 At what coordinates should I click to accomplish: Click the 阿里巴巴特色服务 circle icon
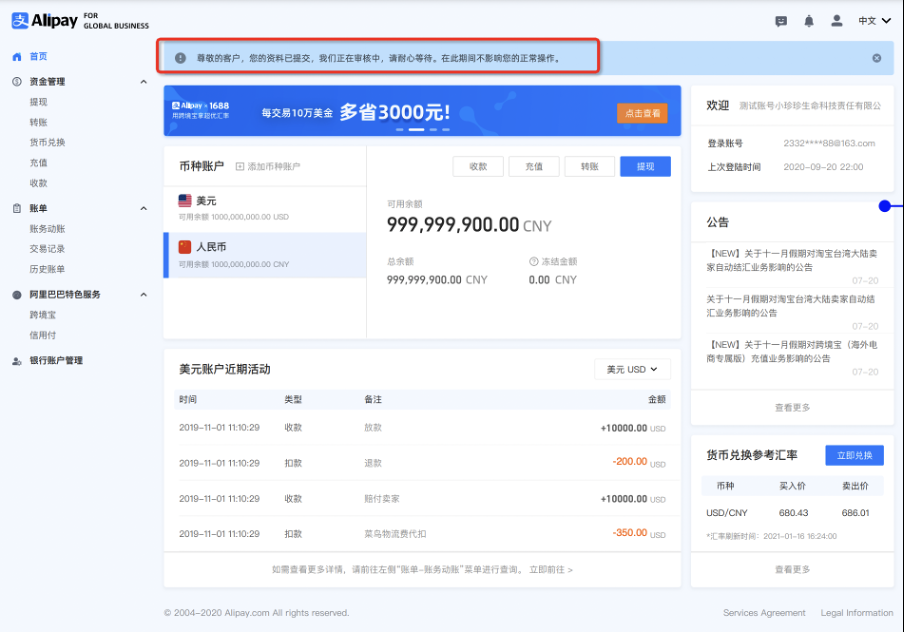tap(17, 295)
